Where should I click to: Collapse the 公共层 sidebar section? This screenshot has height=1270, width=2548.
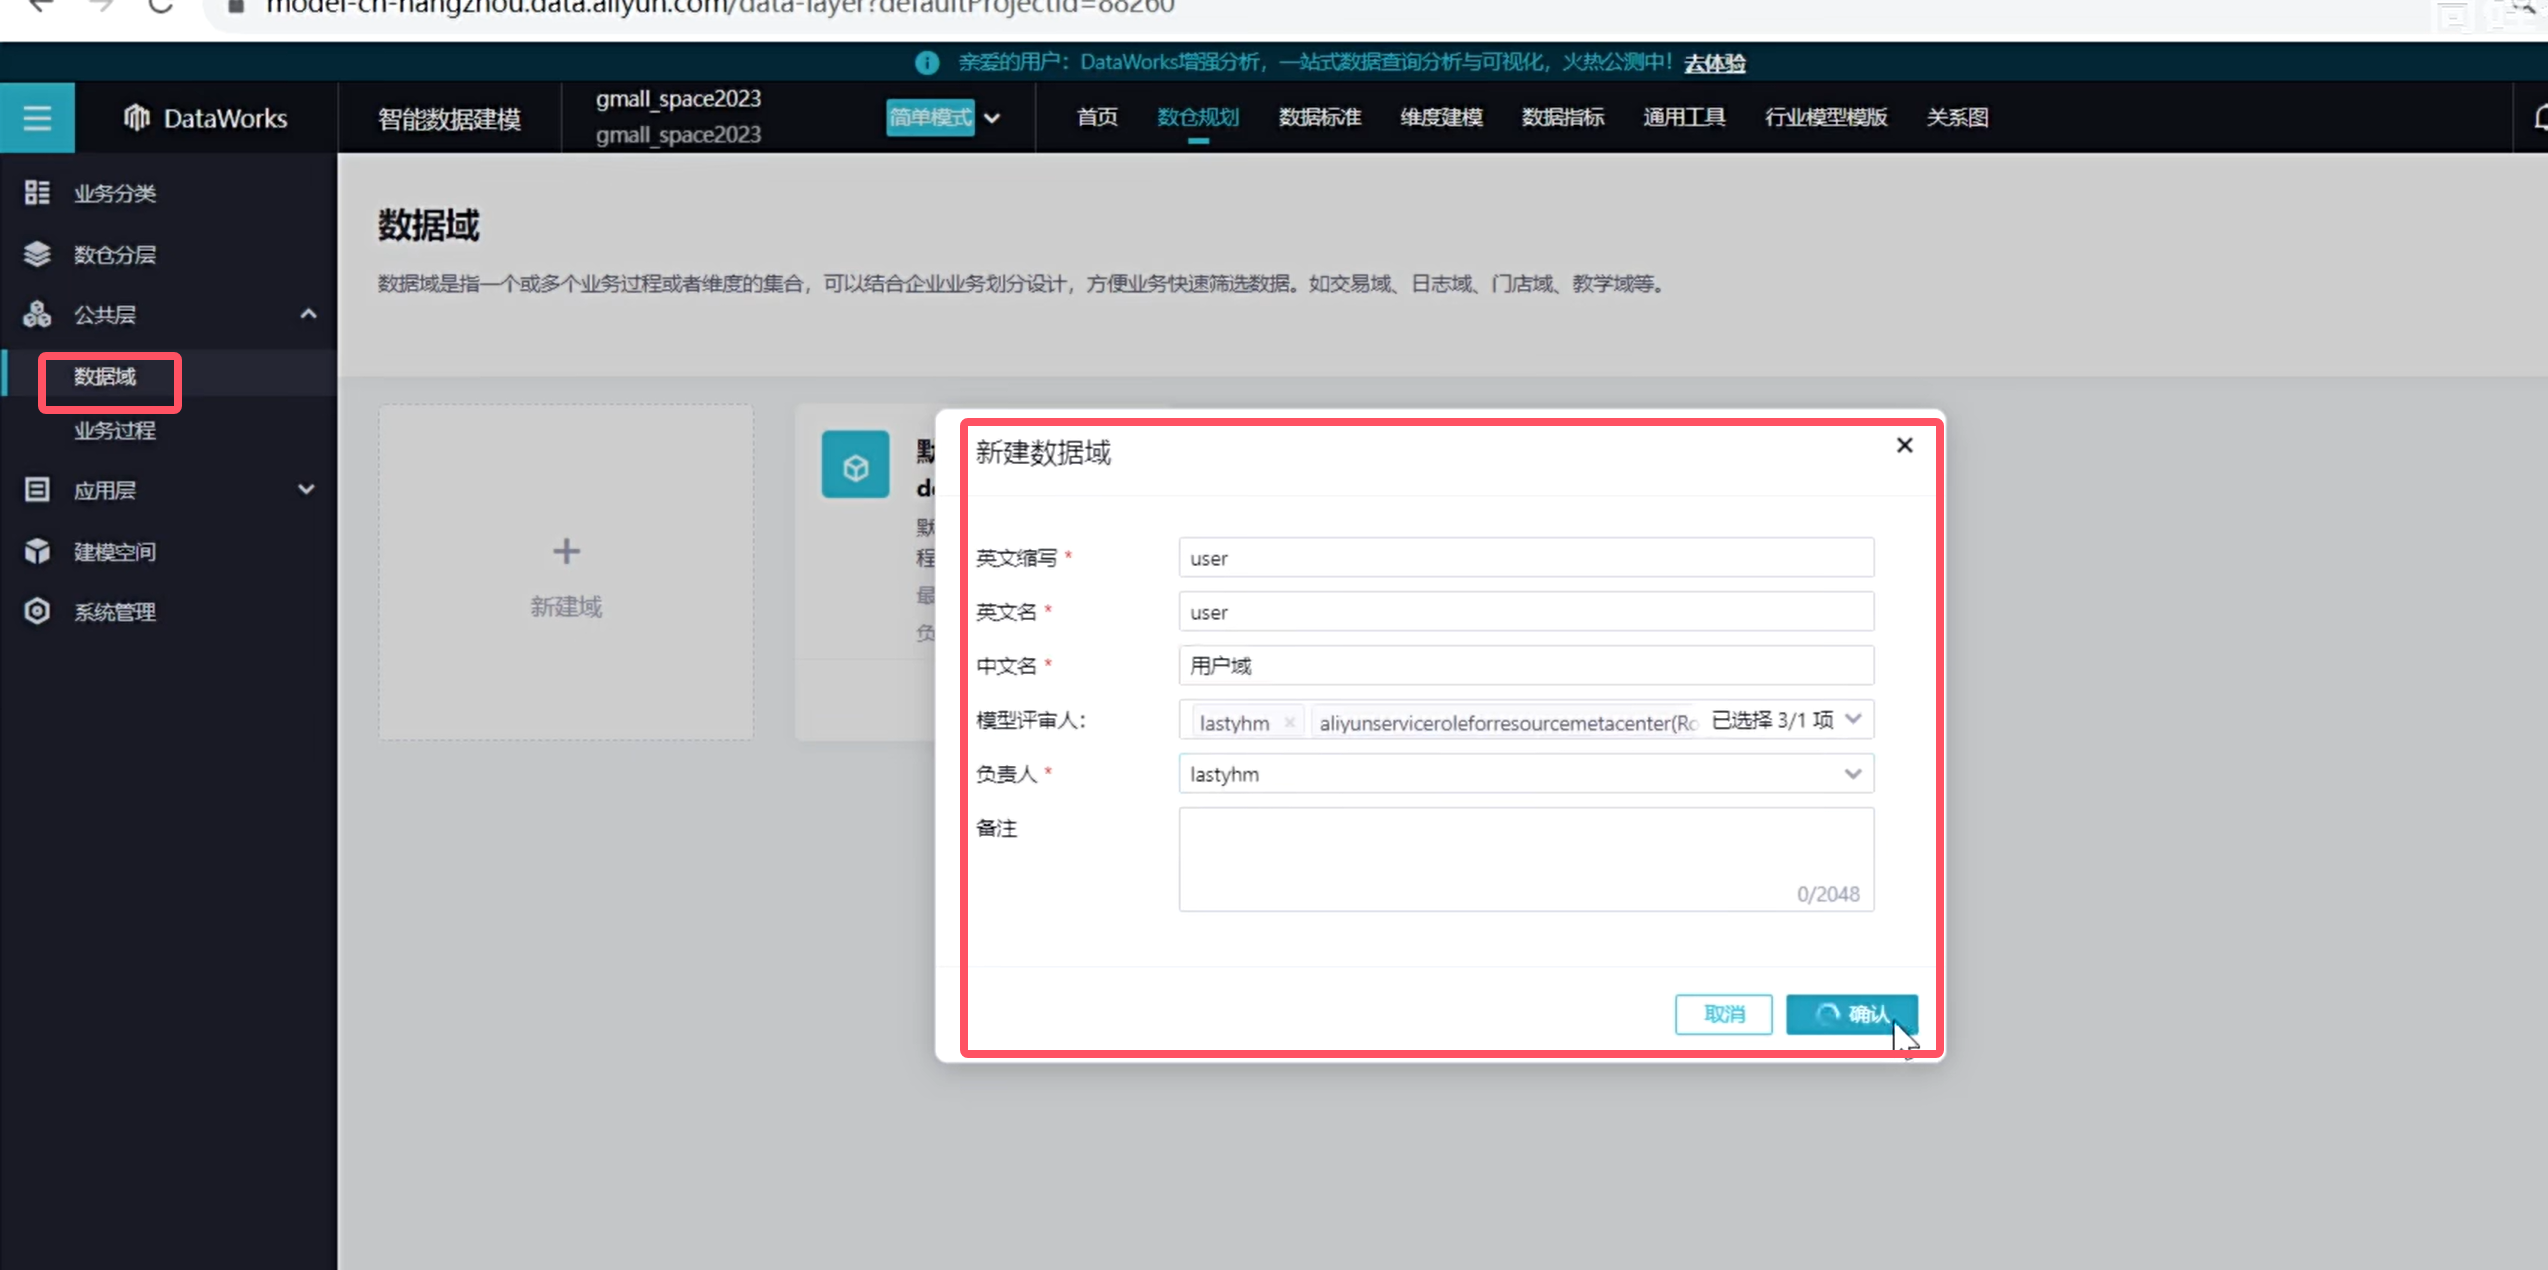308,314
